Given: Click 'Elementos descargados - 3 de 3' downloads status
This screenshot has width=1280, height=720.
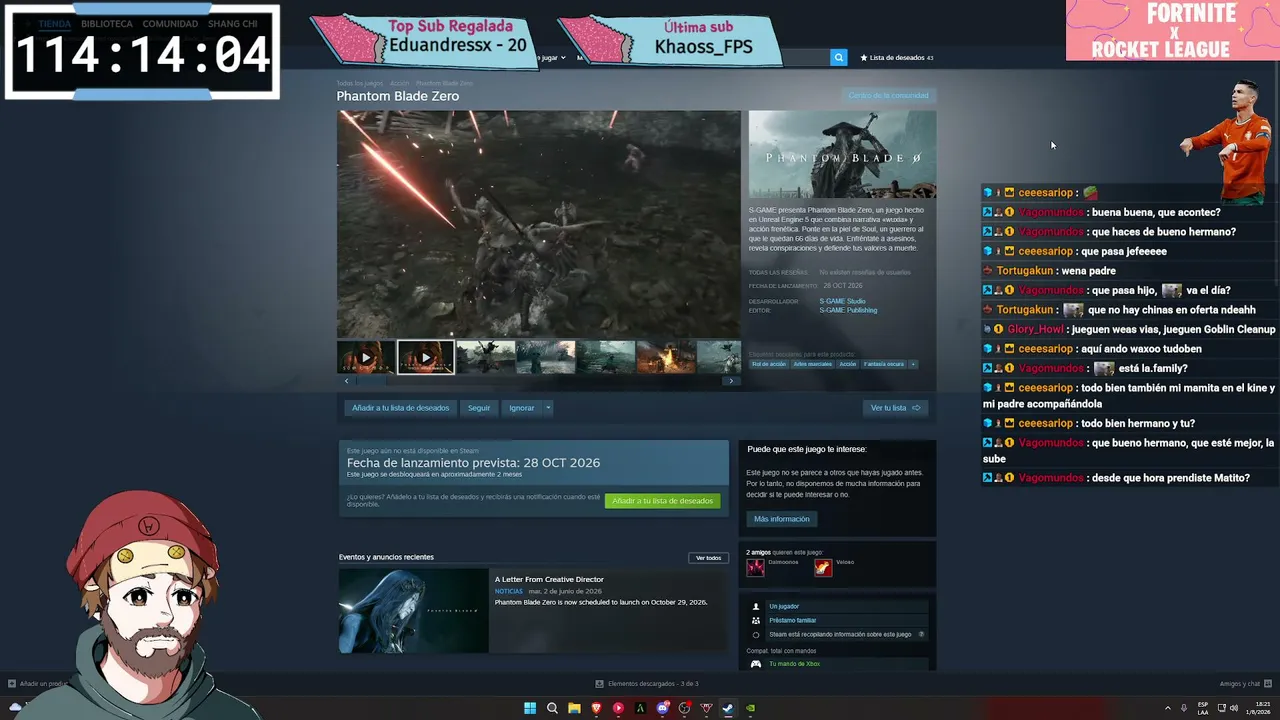Looking at the screenshot, I should (647, 684).
